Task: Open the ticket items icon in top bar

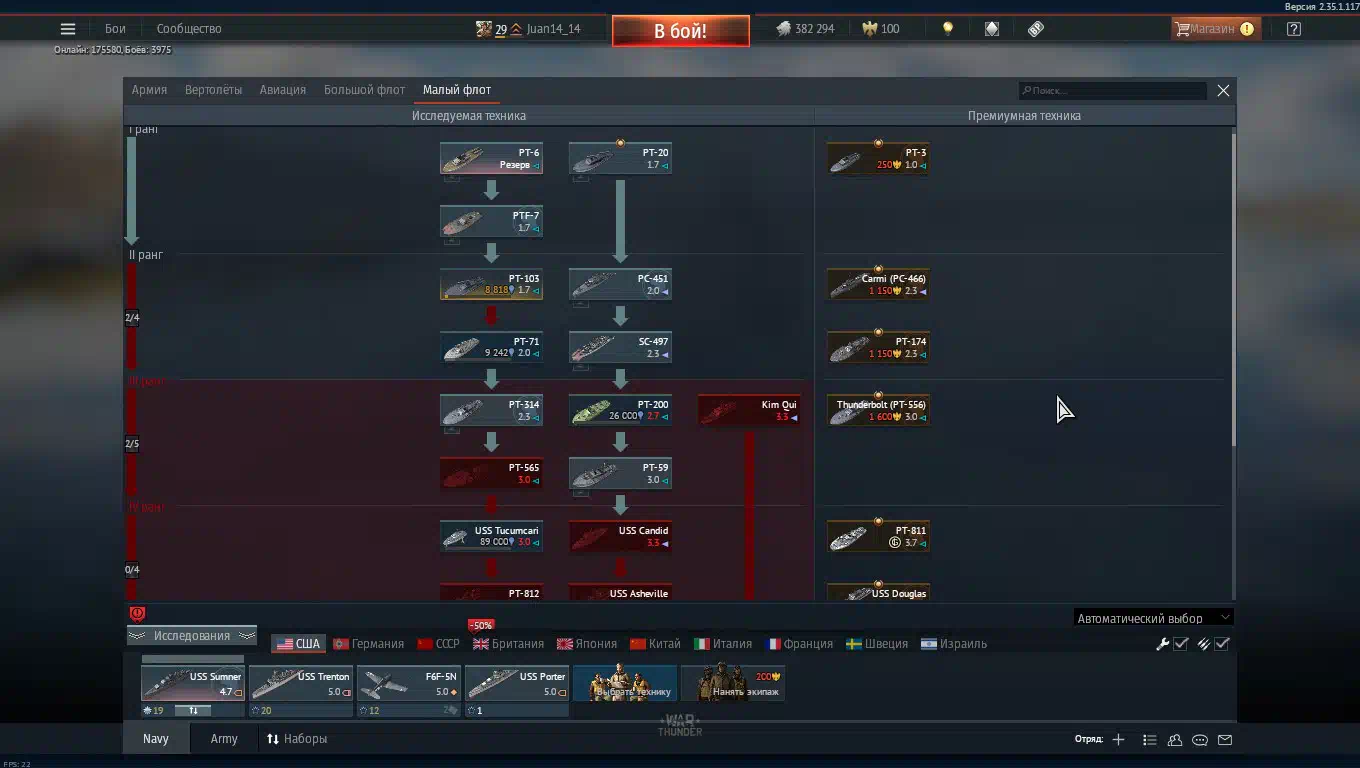Action: (1036, 29)
